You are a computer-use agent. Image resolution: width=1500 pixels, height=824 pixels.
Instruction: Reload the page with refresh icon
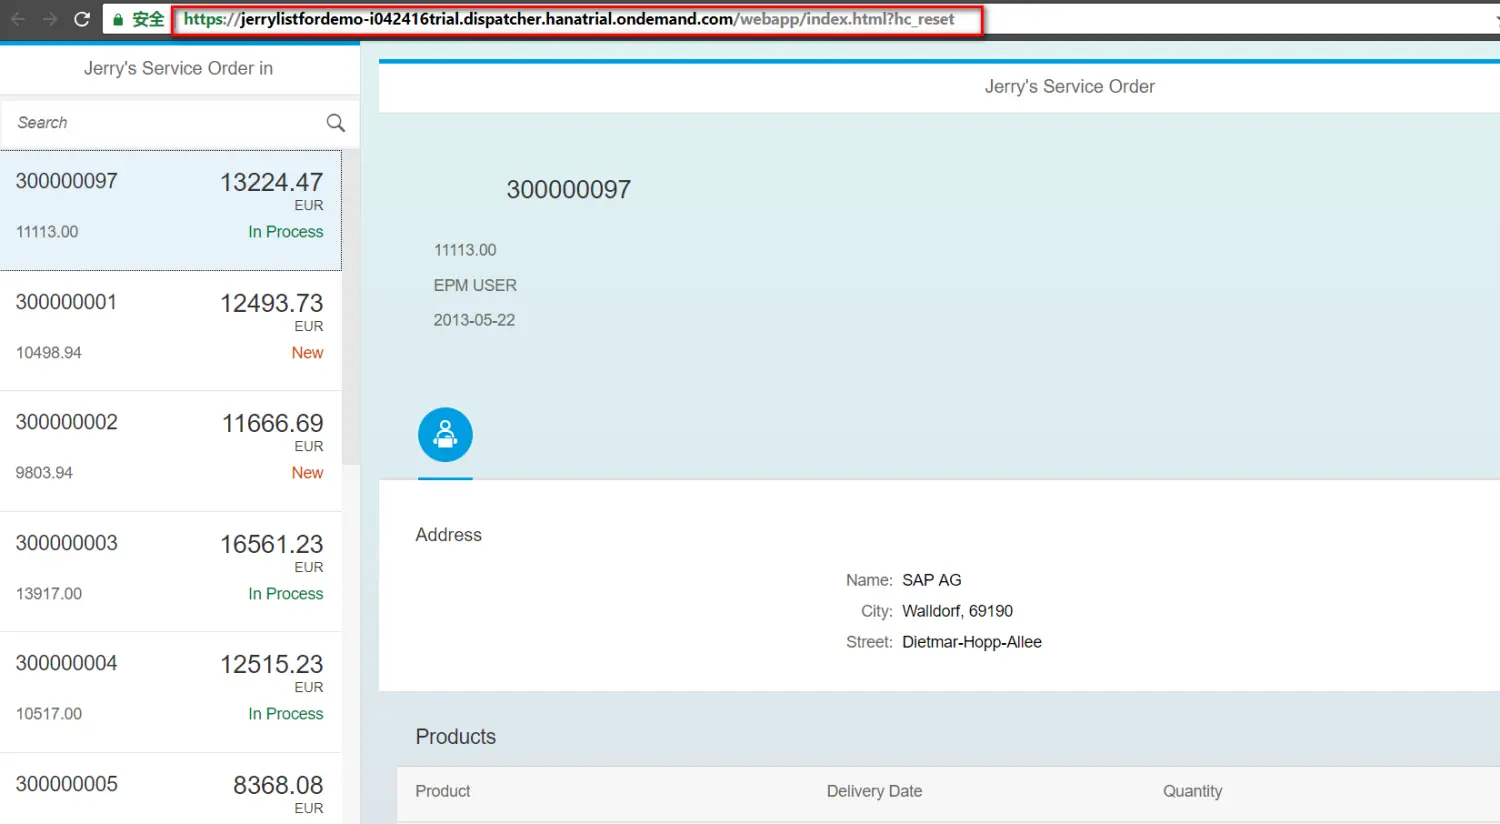click(x=82, y=19)
